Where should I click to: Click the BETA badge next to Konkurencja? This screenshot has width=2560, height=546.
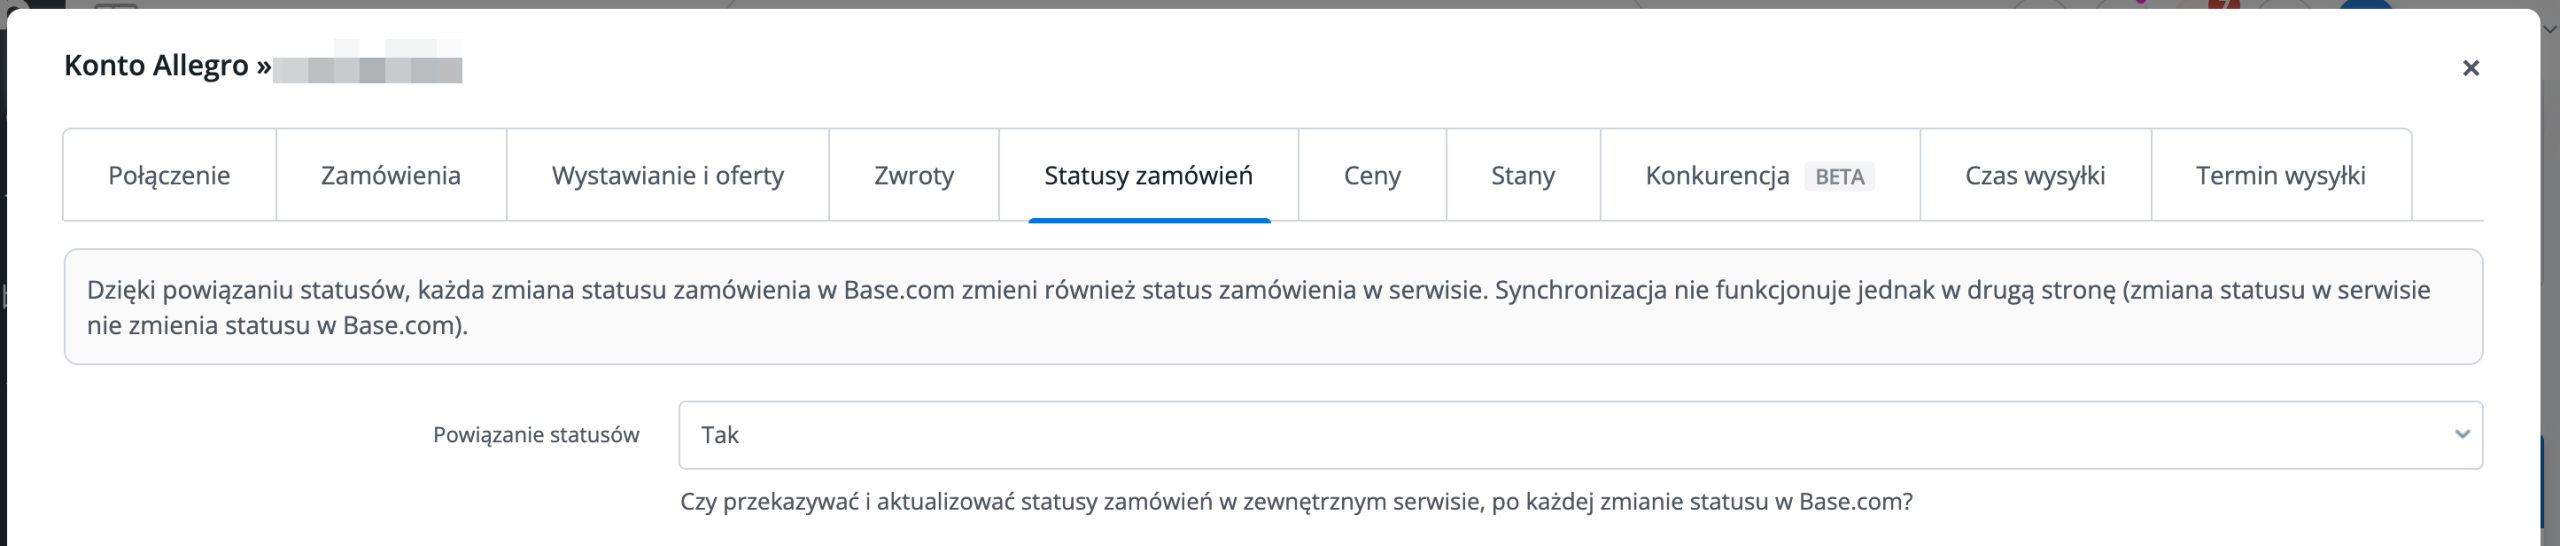pos(1840,176)
